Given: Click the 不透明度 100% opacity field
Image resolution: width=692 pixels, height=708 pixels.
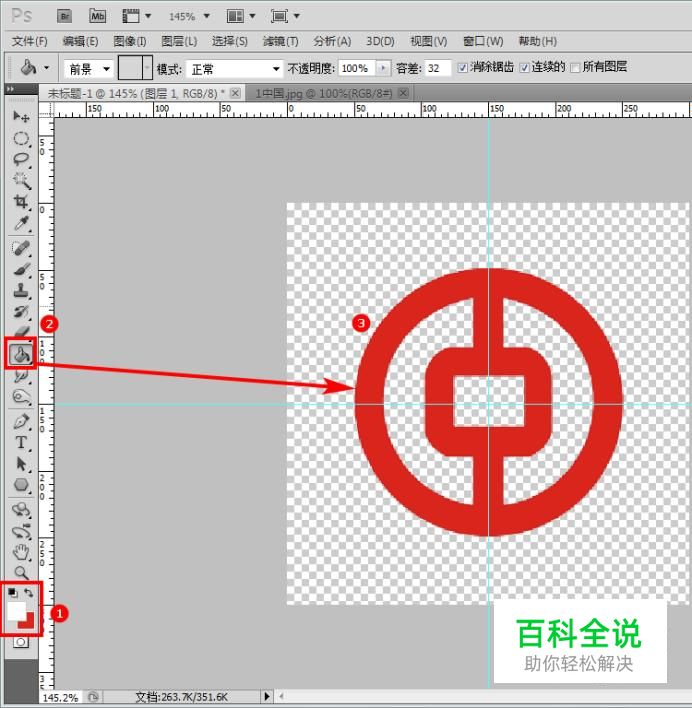Looking at the screenshot, I should 357,68.
